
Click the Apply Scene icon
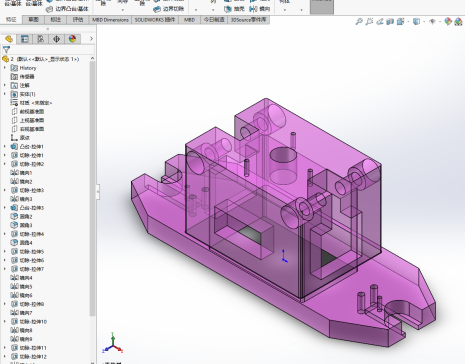pyautogui.click(x=458, y=22)
